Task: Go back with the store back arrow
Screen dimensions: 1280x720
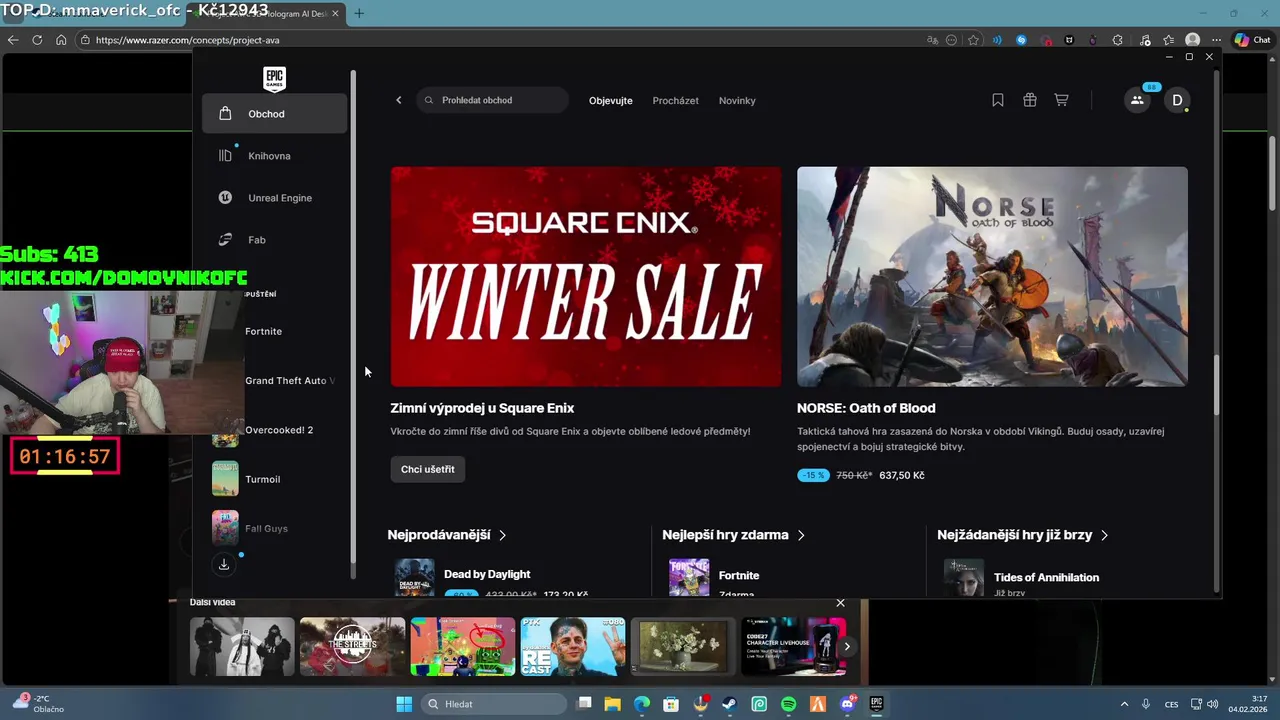Action: [x=398, y=100]
